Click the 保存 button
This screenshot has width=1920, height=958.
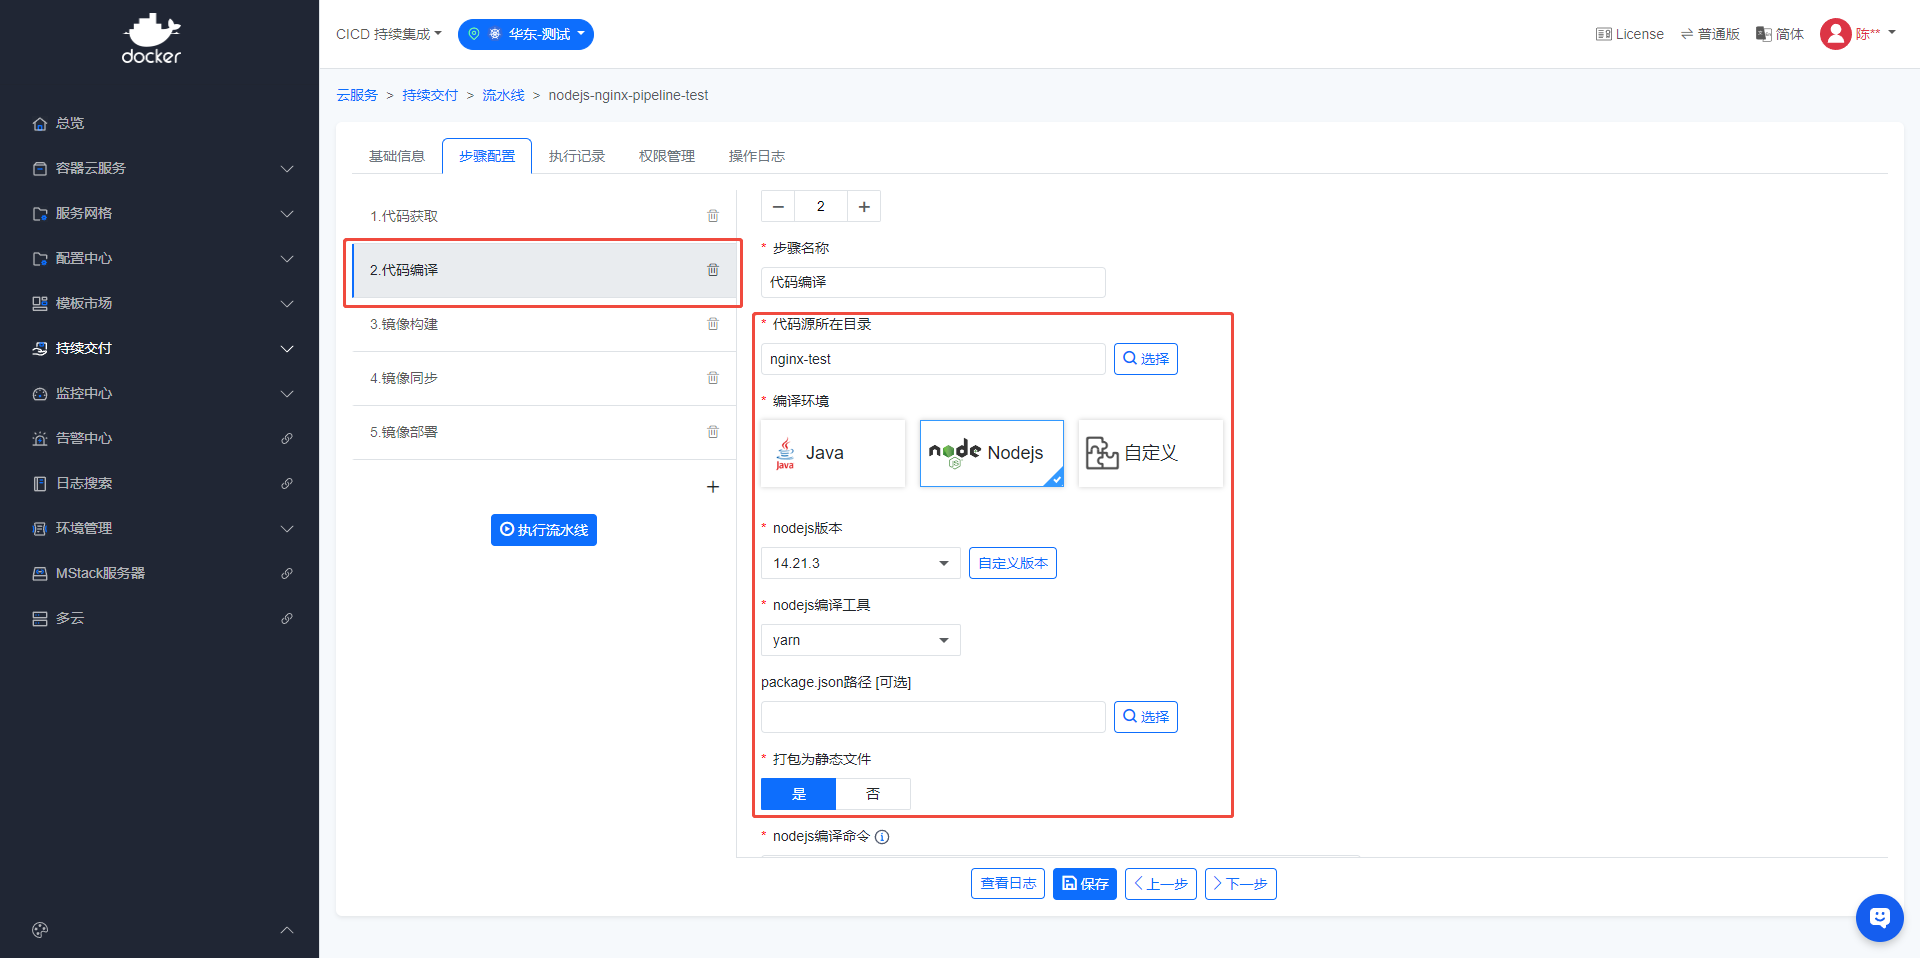coord(1084,884)
